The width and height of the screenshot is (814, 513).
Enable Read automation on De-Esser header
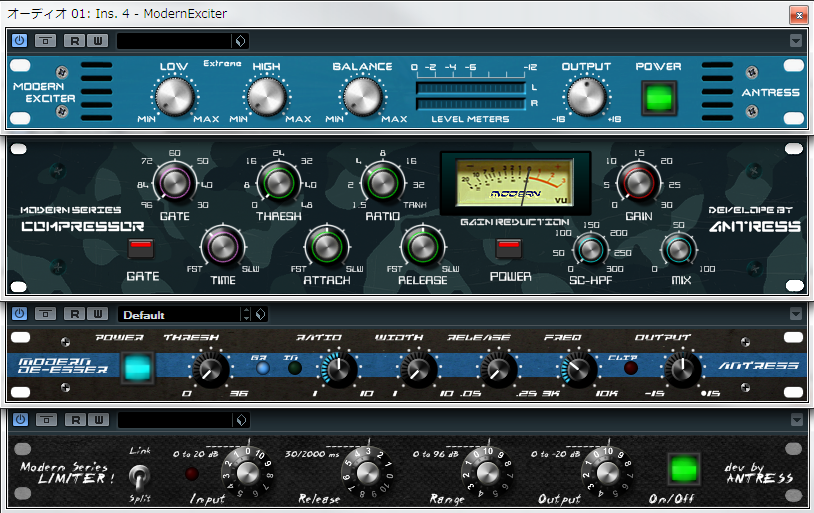[x=75, y=314]
